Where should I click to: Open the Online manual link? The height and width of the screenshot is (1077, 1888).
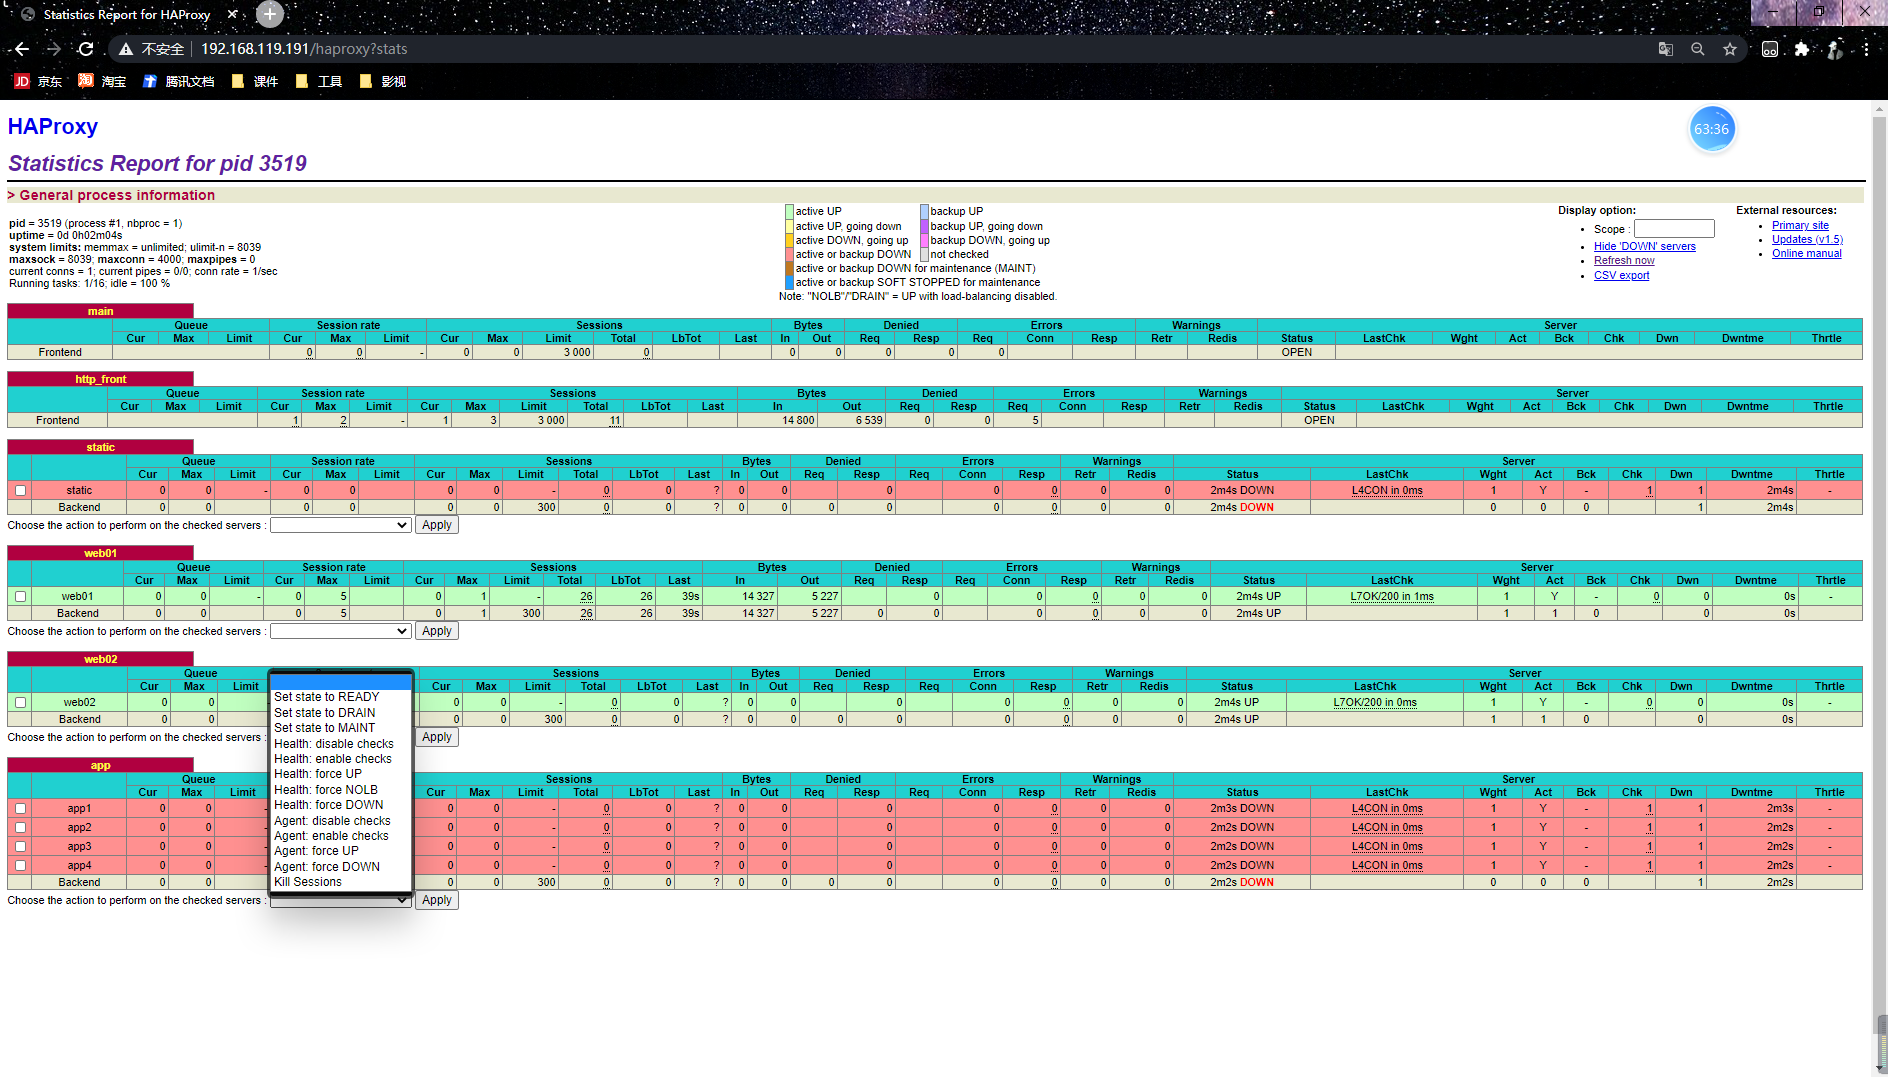point(1806,254)
